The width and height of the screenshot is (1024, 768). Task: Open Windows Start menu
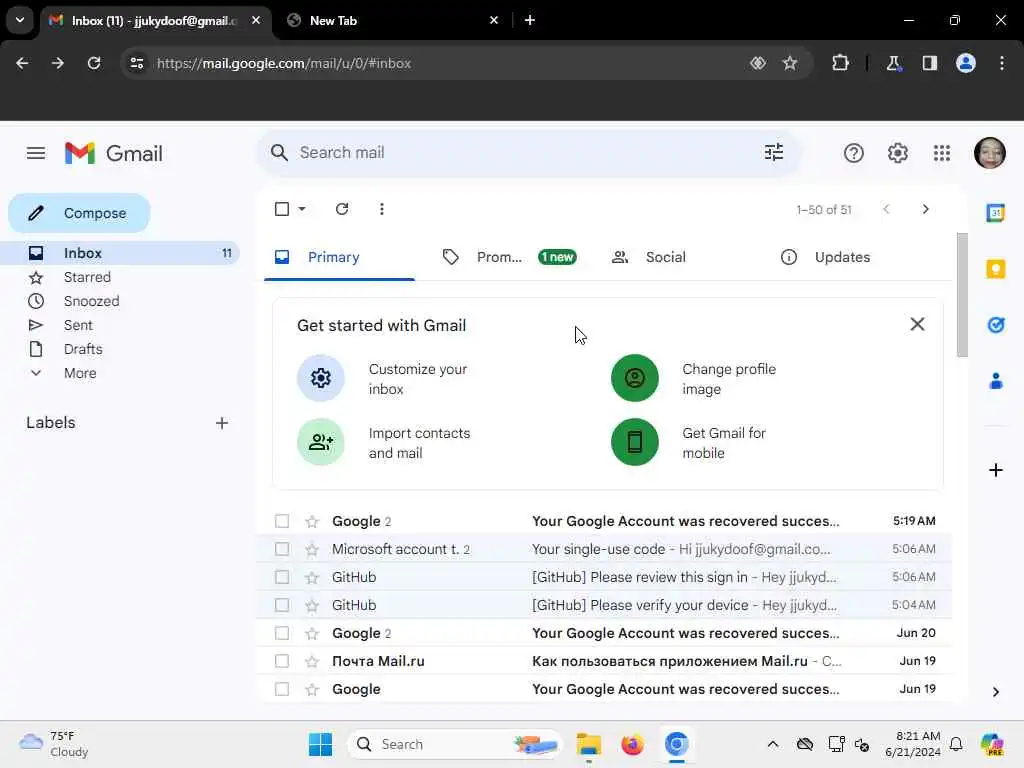tap(320, 744)
